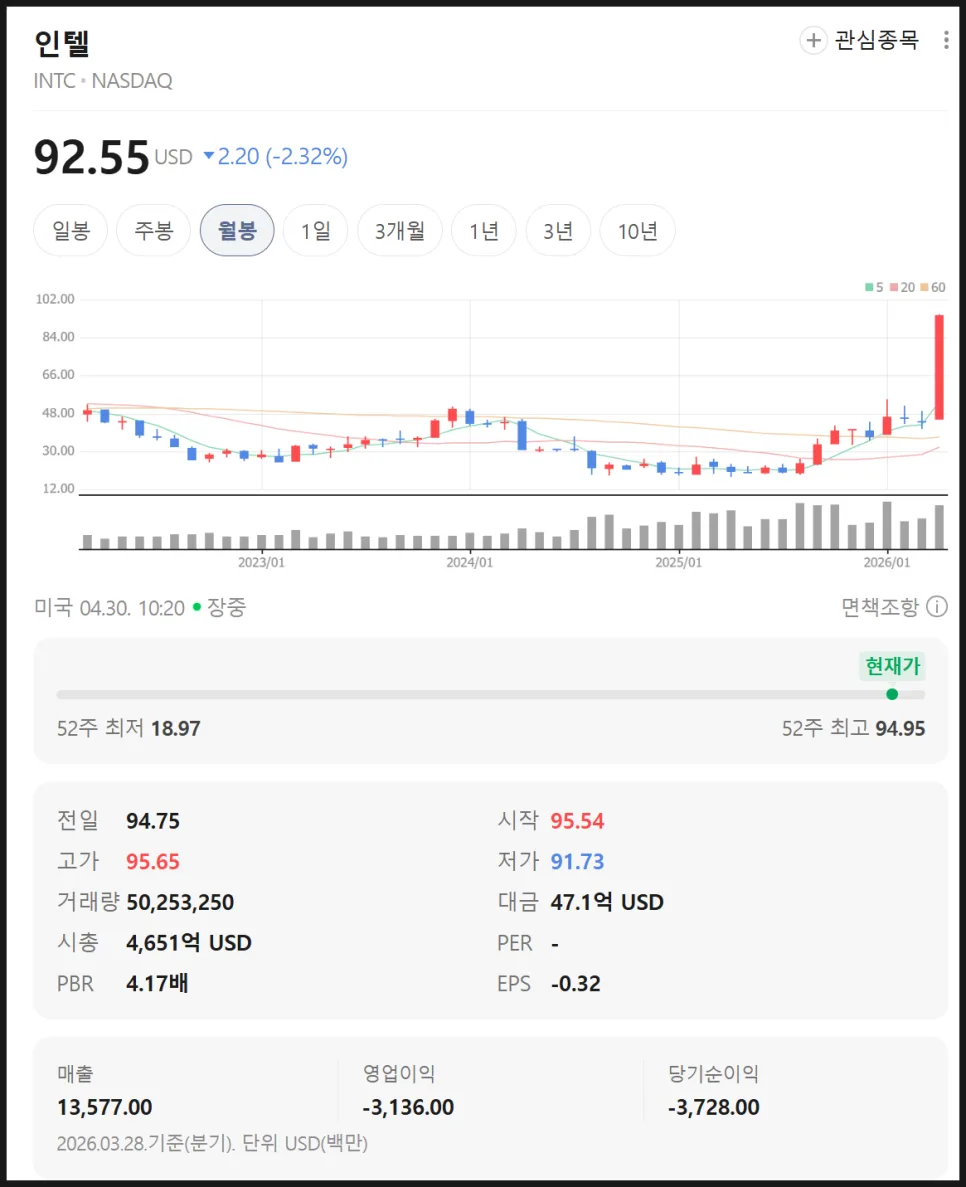Viewport: 966px width, 1187px height.
Task: Show the 10년 ten-year chart
Action: (637, 230)
